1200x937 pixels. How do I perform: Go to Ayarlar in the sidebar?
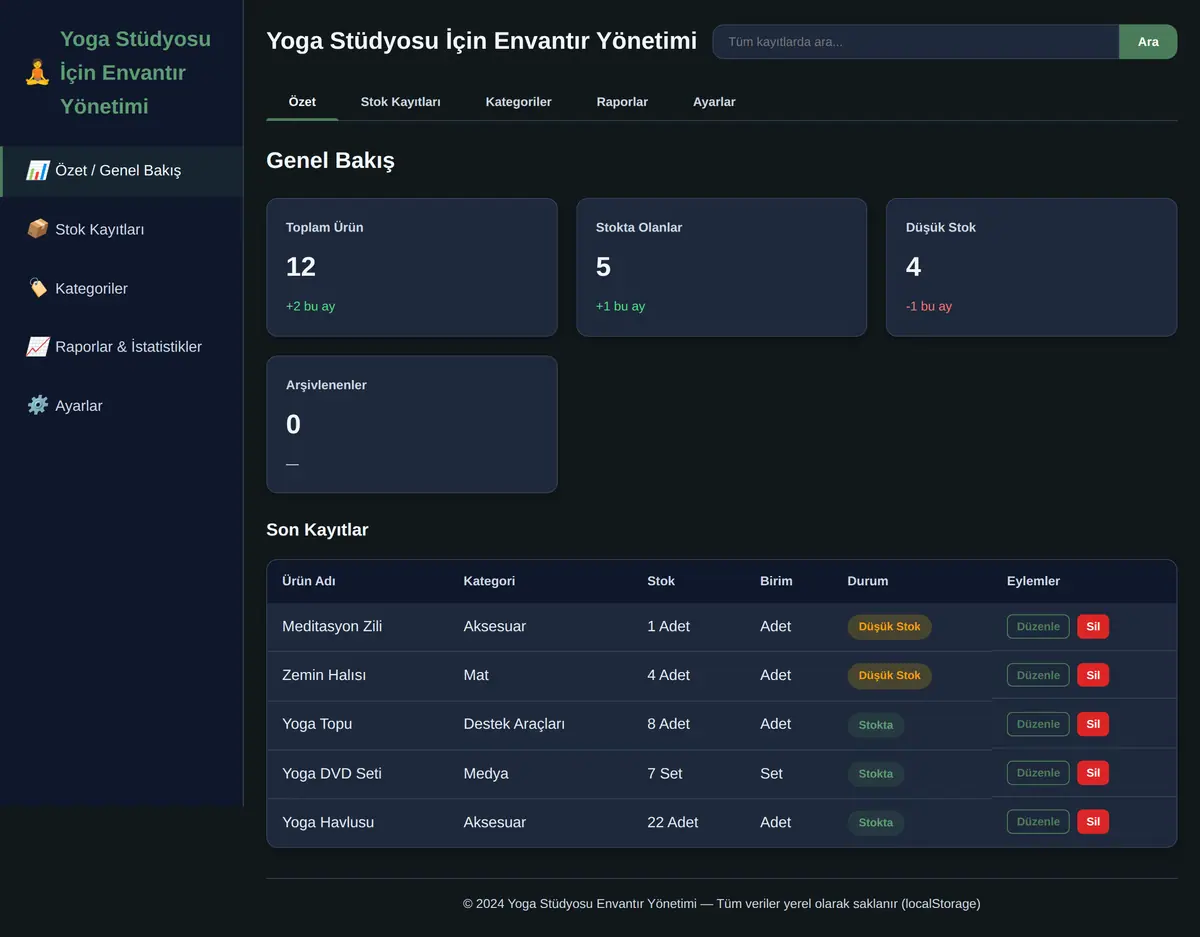point(121,405)
